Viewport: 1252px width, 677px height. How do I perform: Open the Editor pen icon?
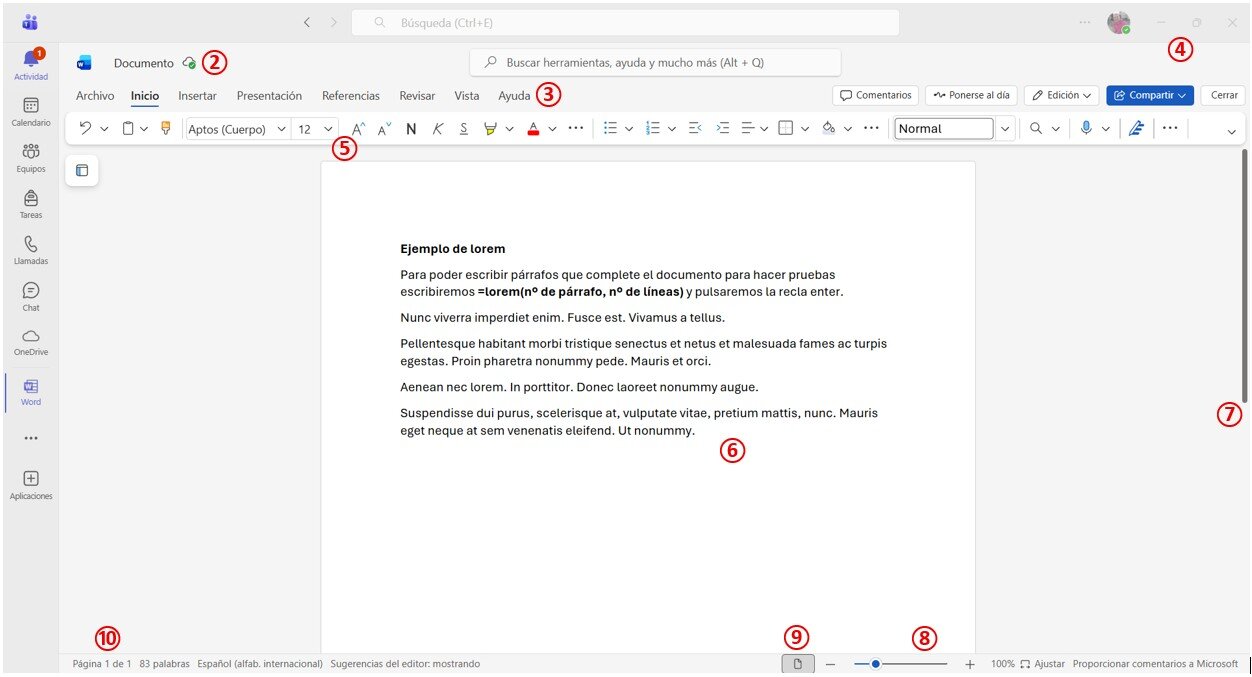point(1135,128)
